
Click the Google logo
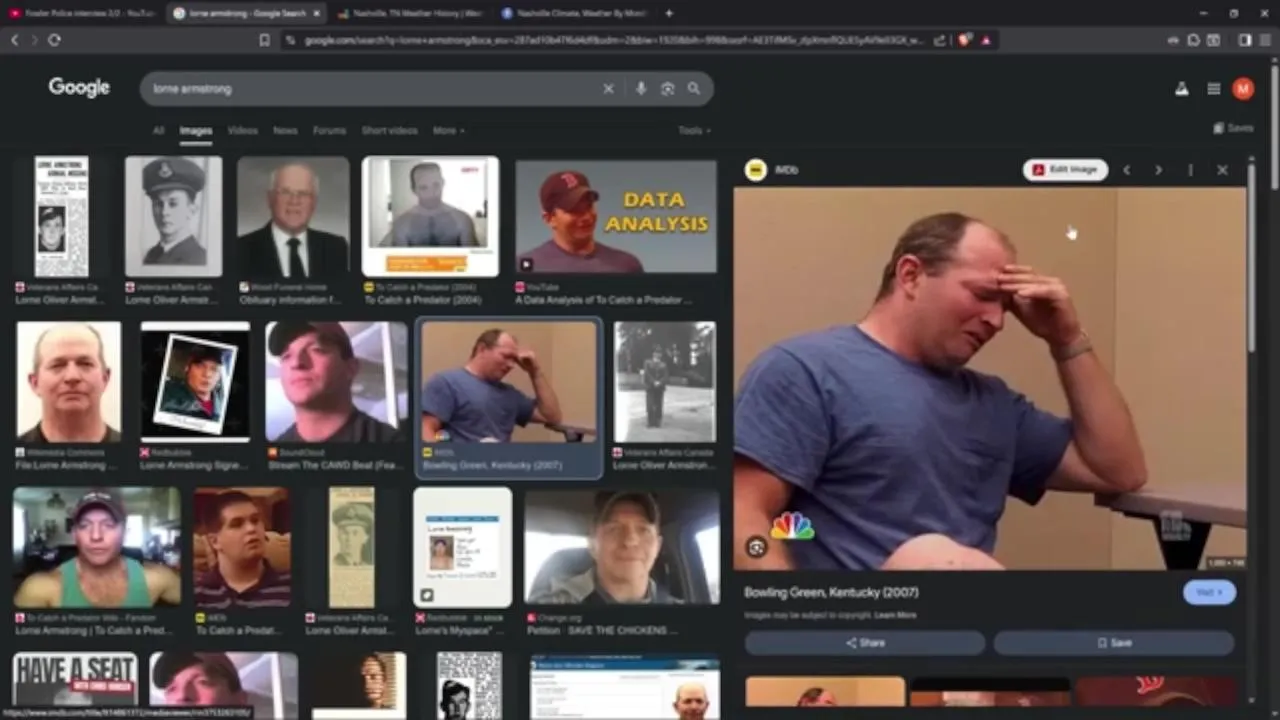tap(79, 88)
